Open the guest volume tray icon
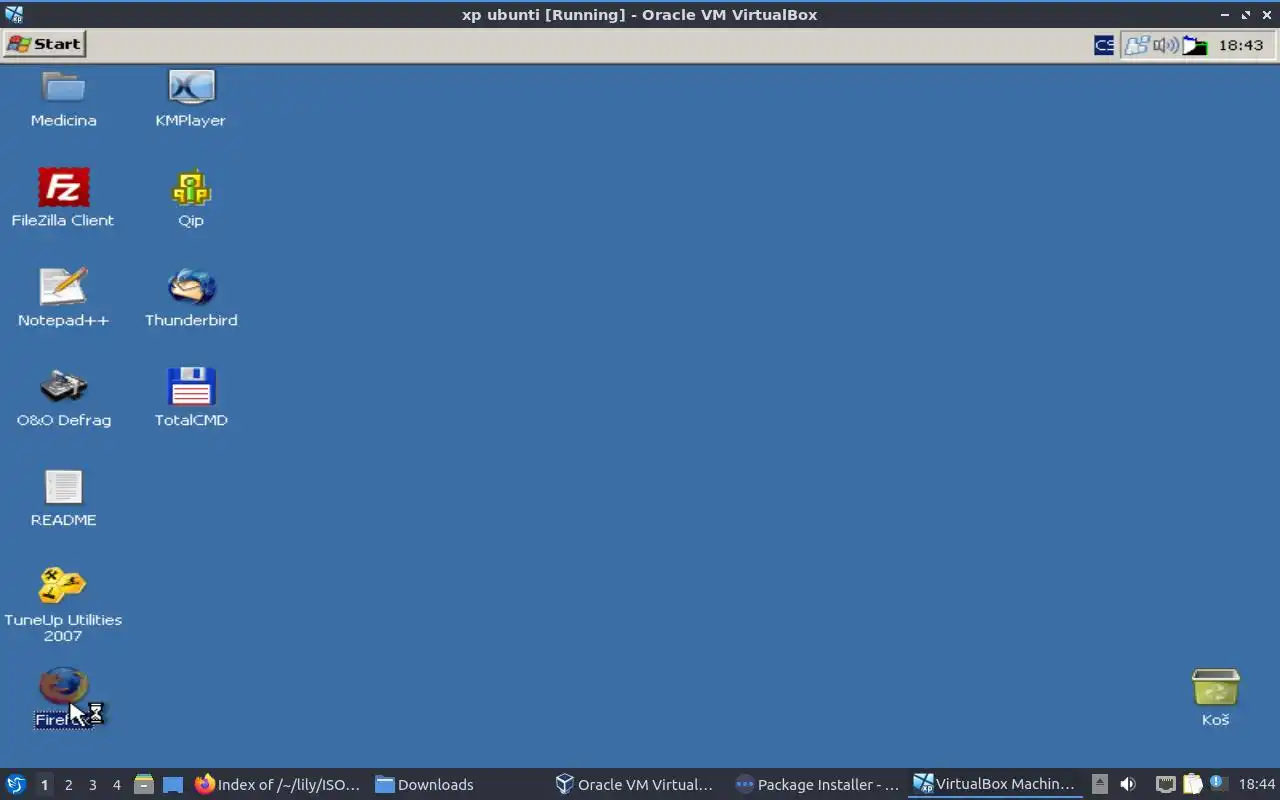This screenshot has height=800, width=1280. click(x=1165, y=45)
